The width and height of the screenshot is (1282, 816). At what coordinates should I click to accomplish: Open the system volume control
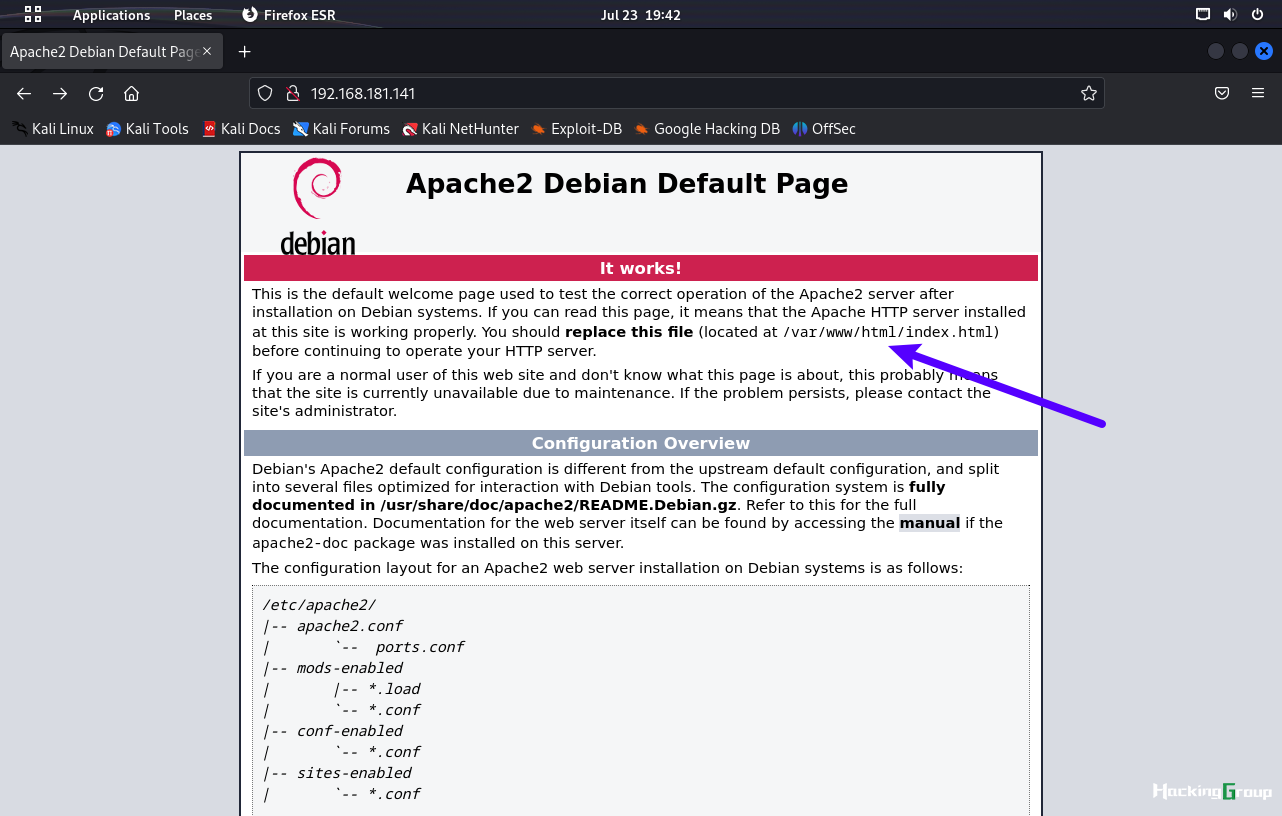1230,15
